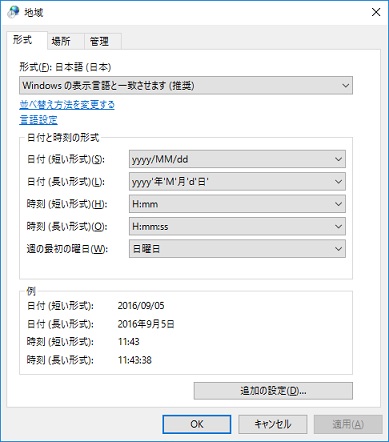Viewport: 389px width, 442px height.
Task: Select the 形式 tab
Action: 23,40
